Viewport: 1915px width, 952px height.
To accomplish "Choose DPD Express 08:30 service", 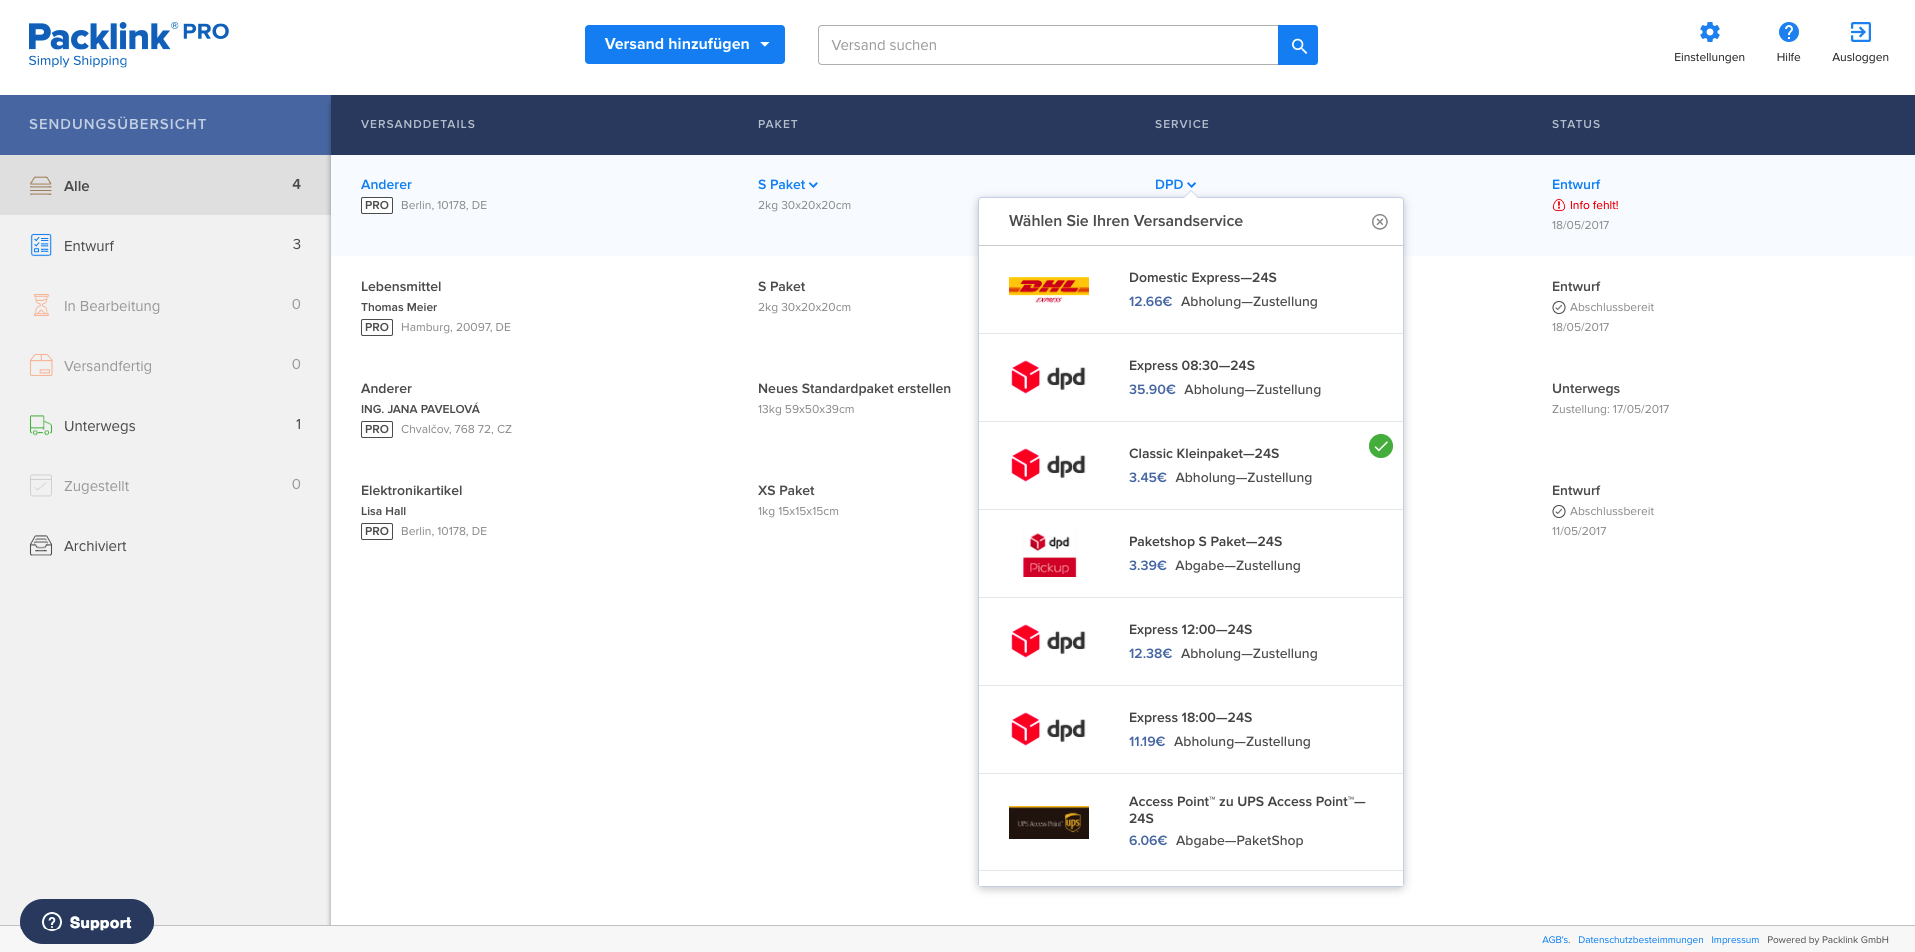I will tap(1191, 377).
